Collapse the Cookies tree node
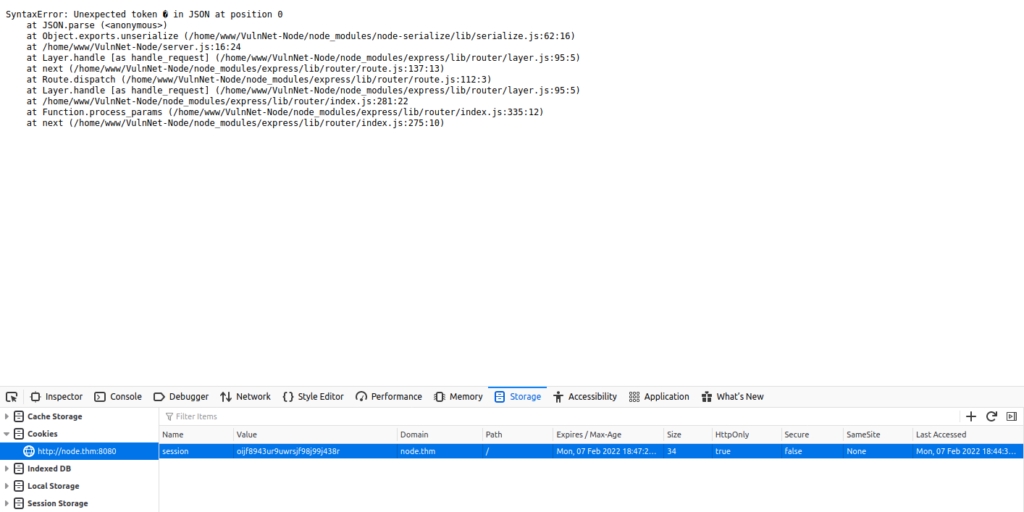1024x512 pixels. 7,434
